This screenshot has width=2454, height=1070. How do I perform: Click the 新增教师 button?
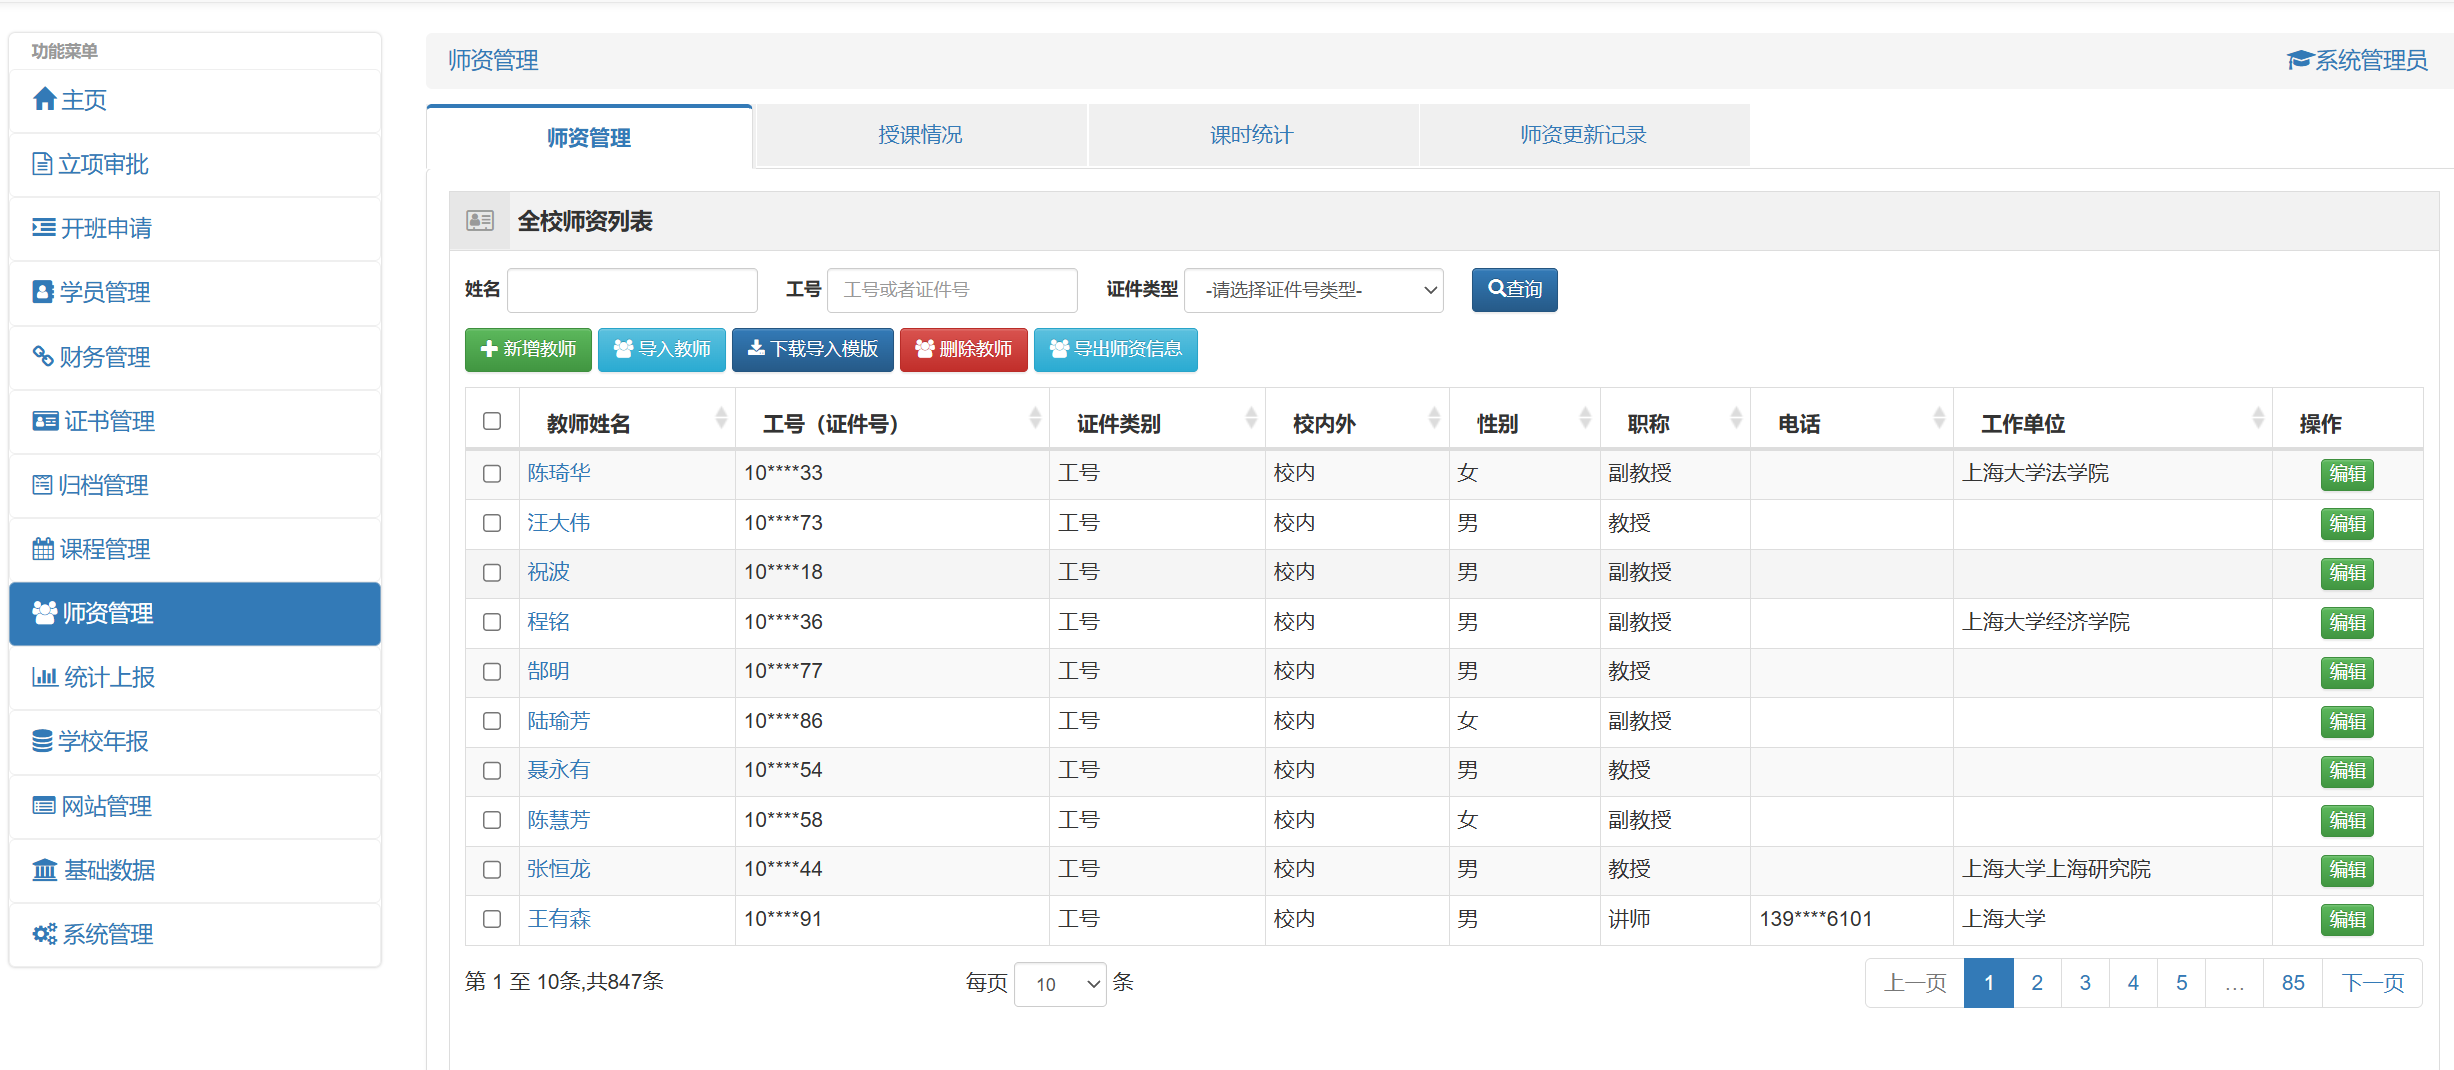pyautogui.click(x=528, y=349)
